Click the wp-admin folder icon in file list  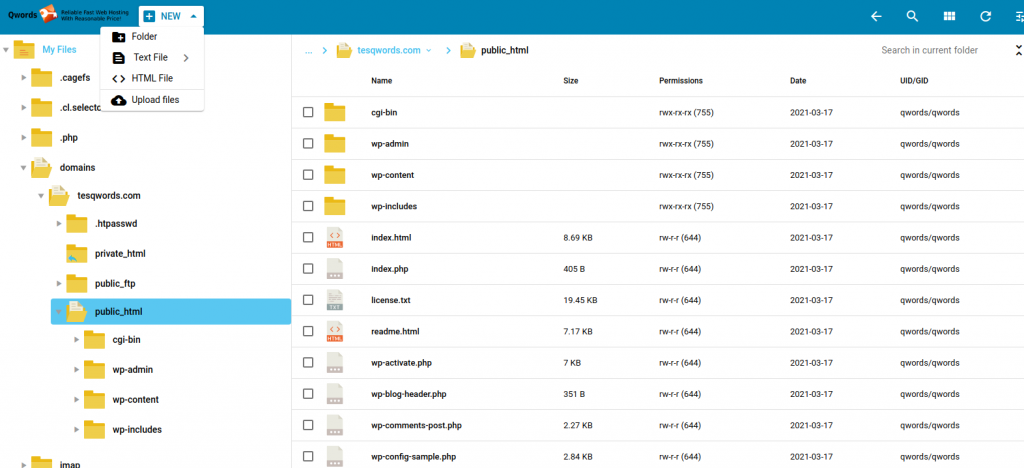point(334,144)
